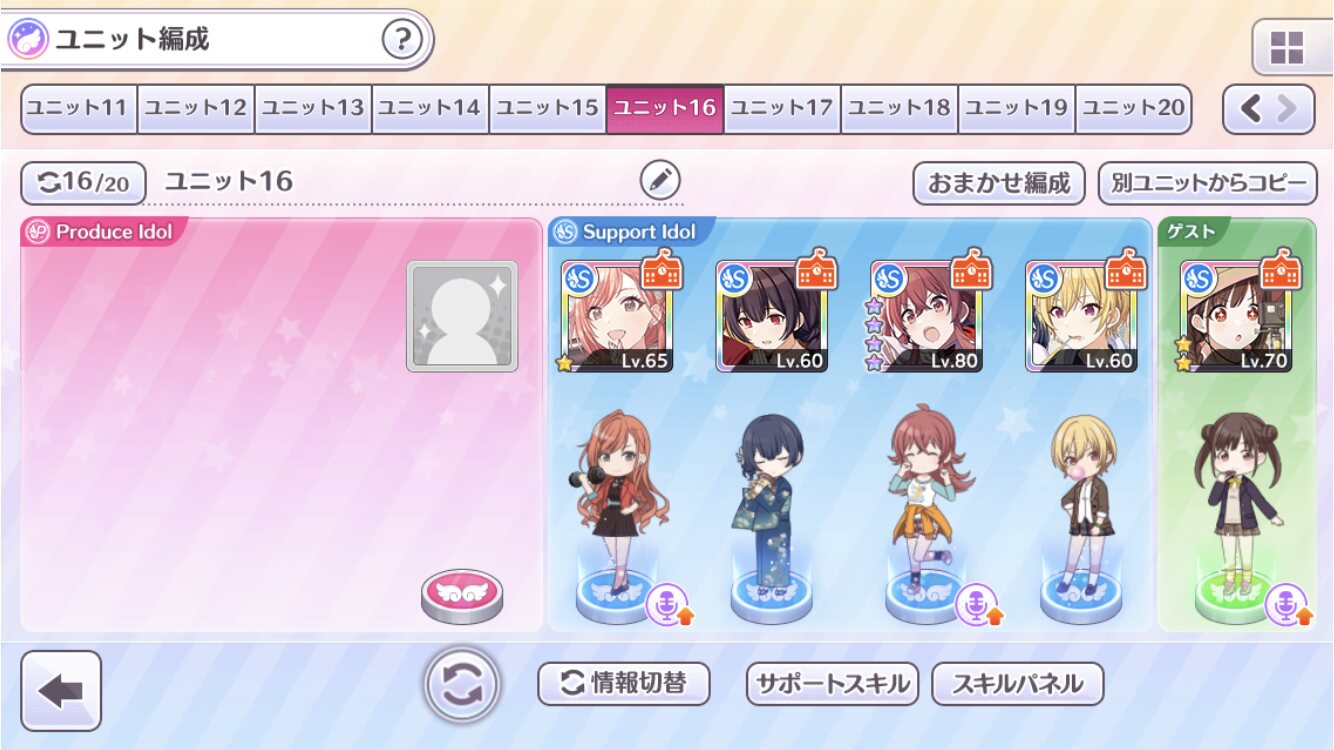Edit unit name with pencil icon
Screen dimensions: 1334x750
pyautogui.click(x=660, y=181)
